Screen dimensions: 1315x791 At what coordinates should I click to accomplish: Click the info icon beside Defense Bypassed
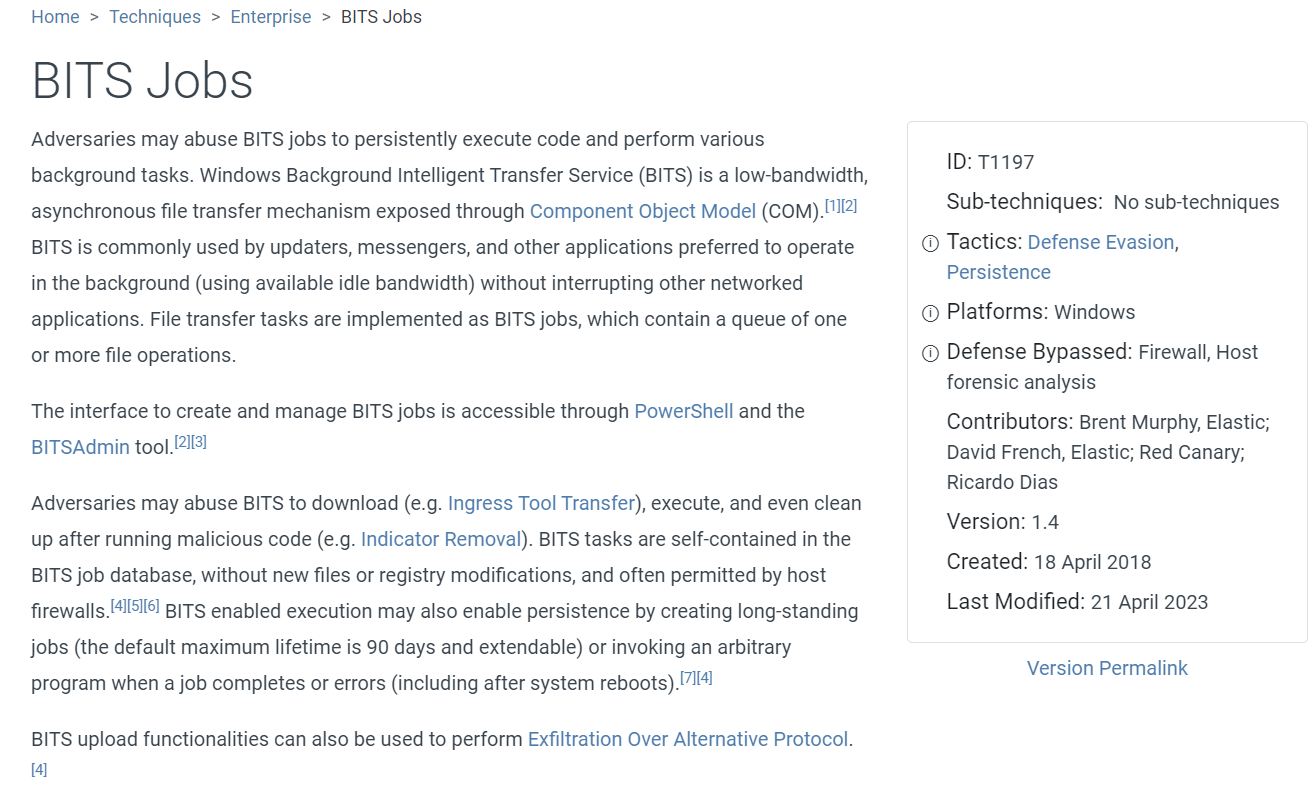[x=930, y=353]
